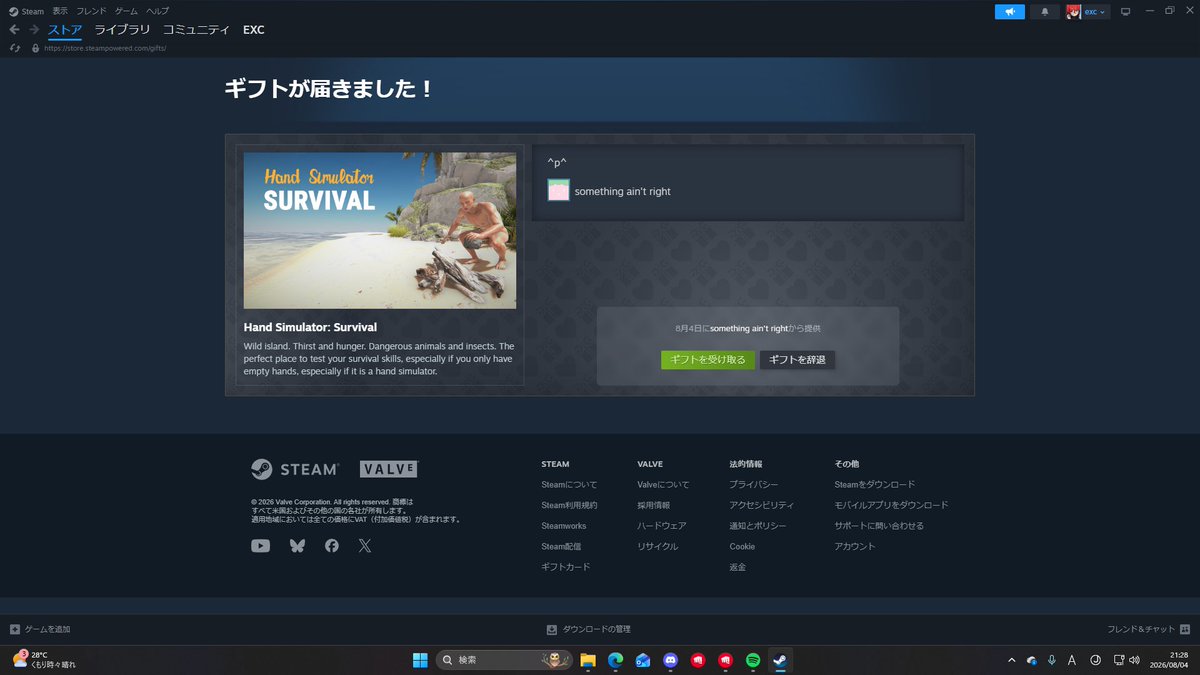Open the 返金 link
Screen dimensions: 1200x675
[738, 567]
